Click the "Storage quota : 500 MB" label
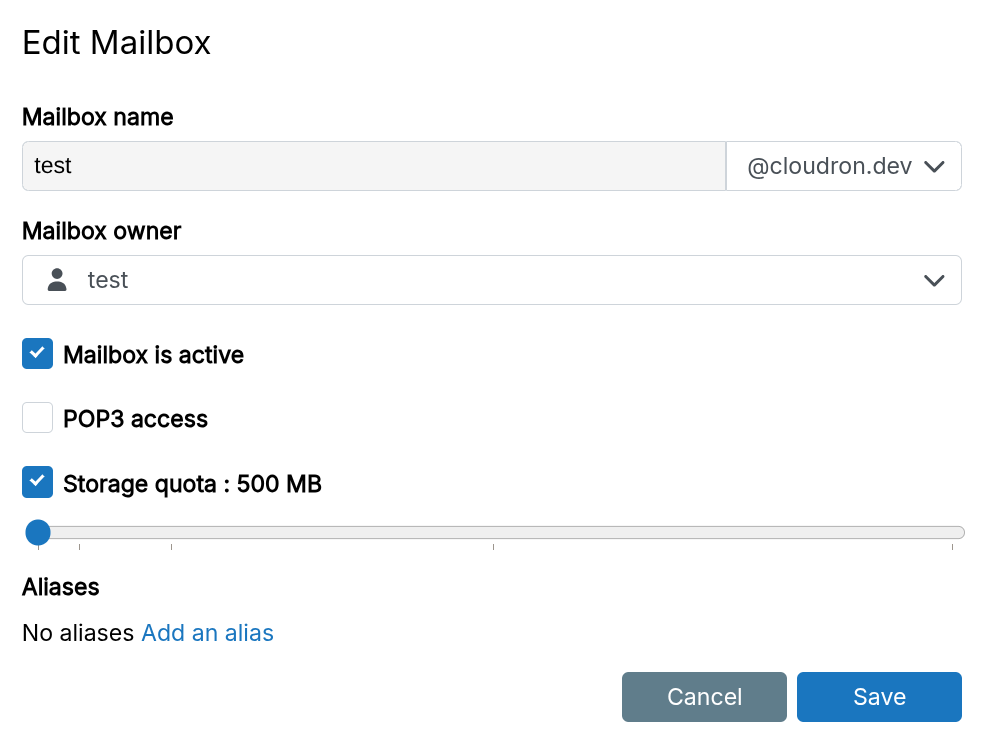This screenshot has width=983, height=743. click(x=192, y=484)
